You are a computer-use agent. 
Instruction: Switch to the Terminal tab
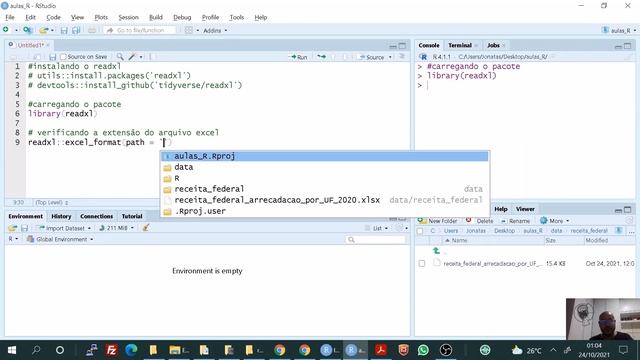click(x=460, y=45)
